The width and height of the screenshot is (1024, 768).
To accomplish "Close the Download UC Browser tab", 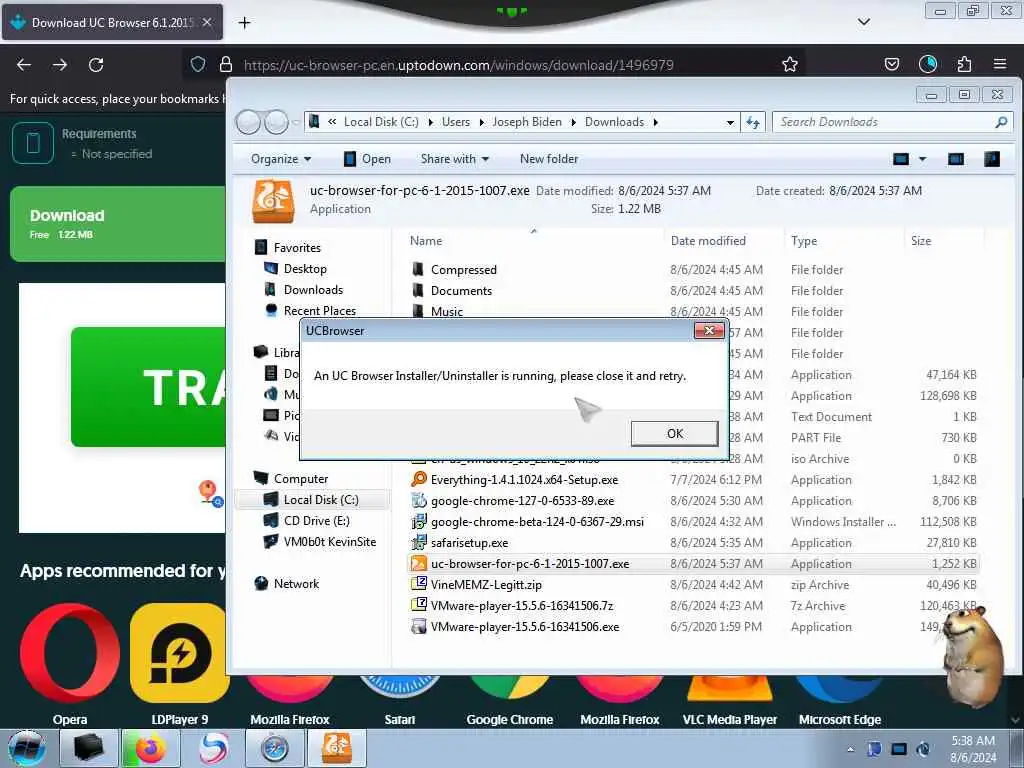I will [x=207, y=22].
